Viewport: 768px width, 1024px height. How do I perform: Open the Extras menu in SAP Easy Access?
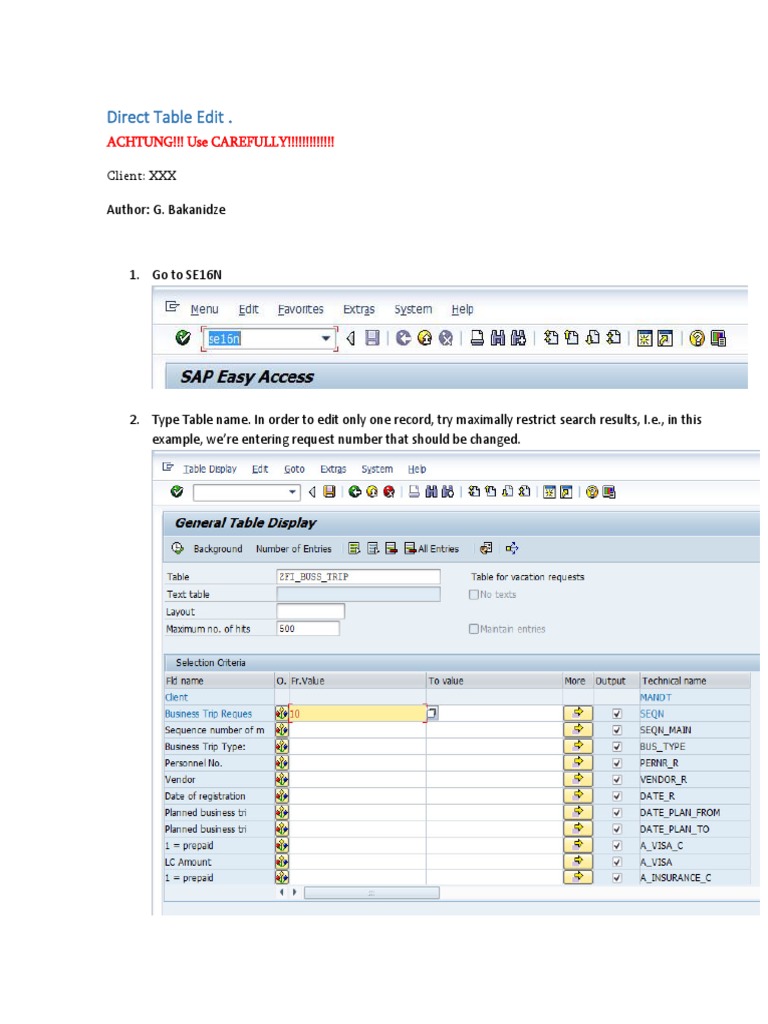coord(359,309)
